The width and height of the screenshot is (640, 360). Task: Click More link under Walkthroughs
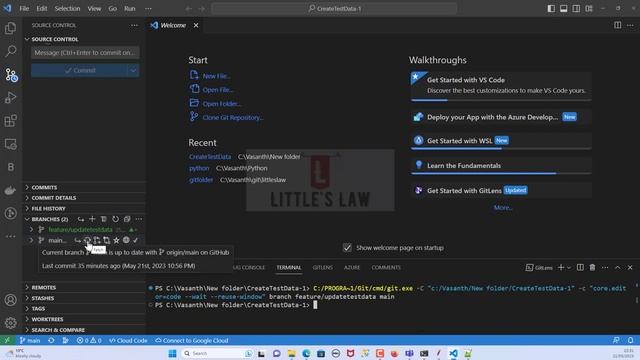click(502, 208)
